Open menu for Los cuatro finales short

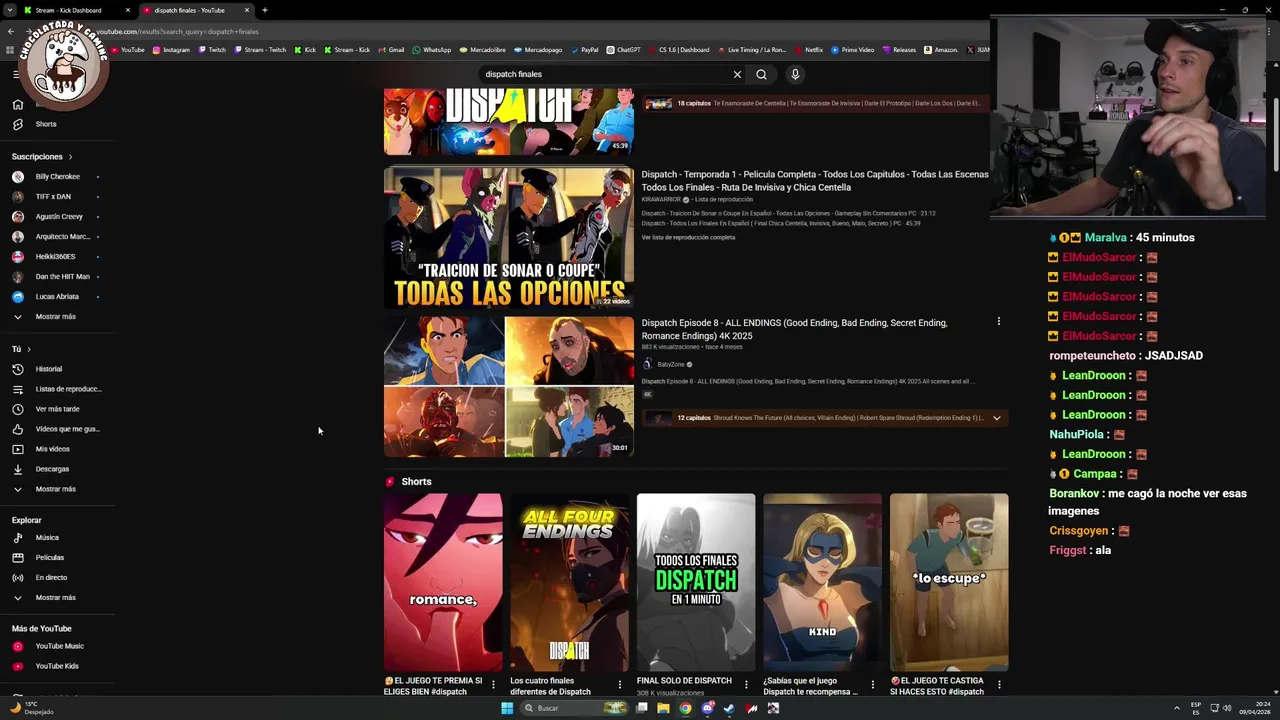pyautogui.click(x=619, y=685)
